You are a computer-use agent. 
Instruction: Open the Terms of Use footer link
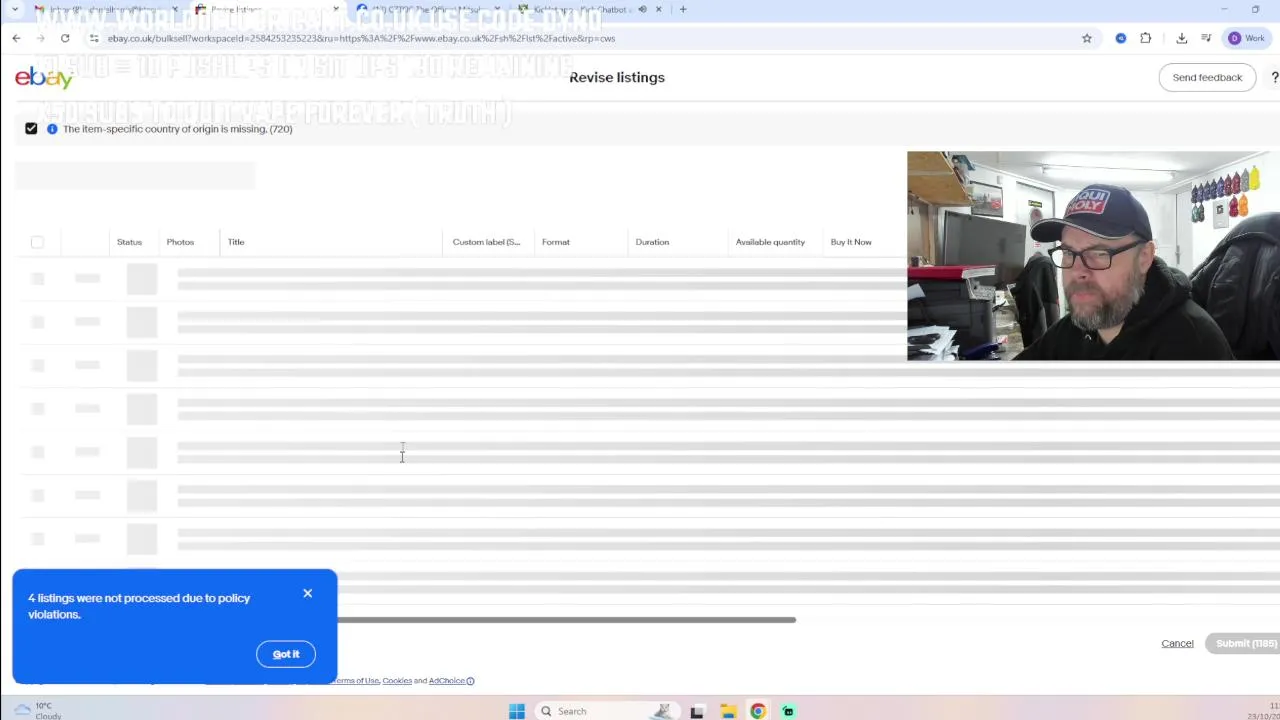[354, 681]
